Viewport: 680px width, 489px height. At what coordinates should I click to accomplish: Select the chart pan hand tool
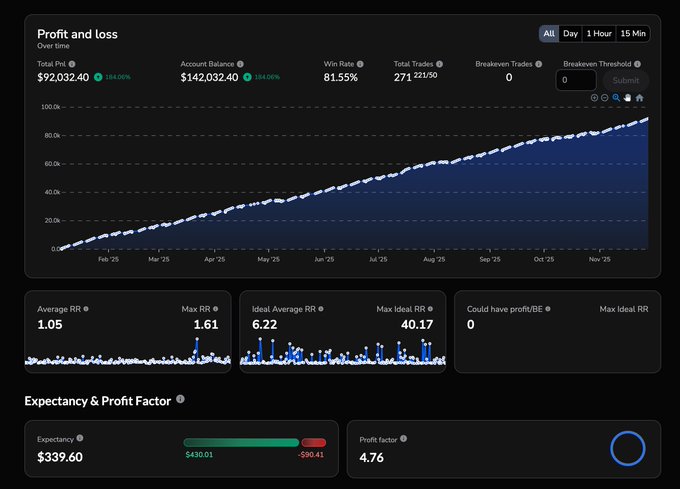point(627,98)
